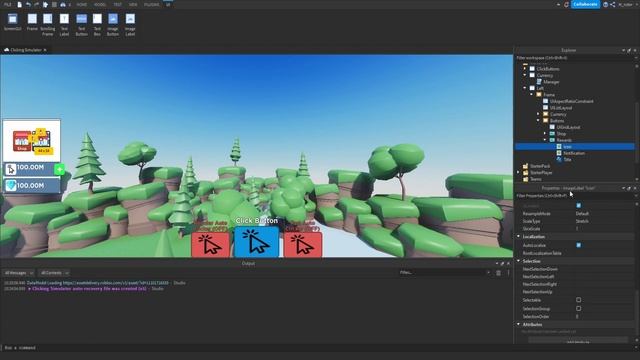The width and height of the screenshot is (640, 360).
Task: Insert a ScreenGui from the UI ribbon
Action: [x=13, y=22]
